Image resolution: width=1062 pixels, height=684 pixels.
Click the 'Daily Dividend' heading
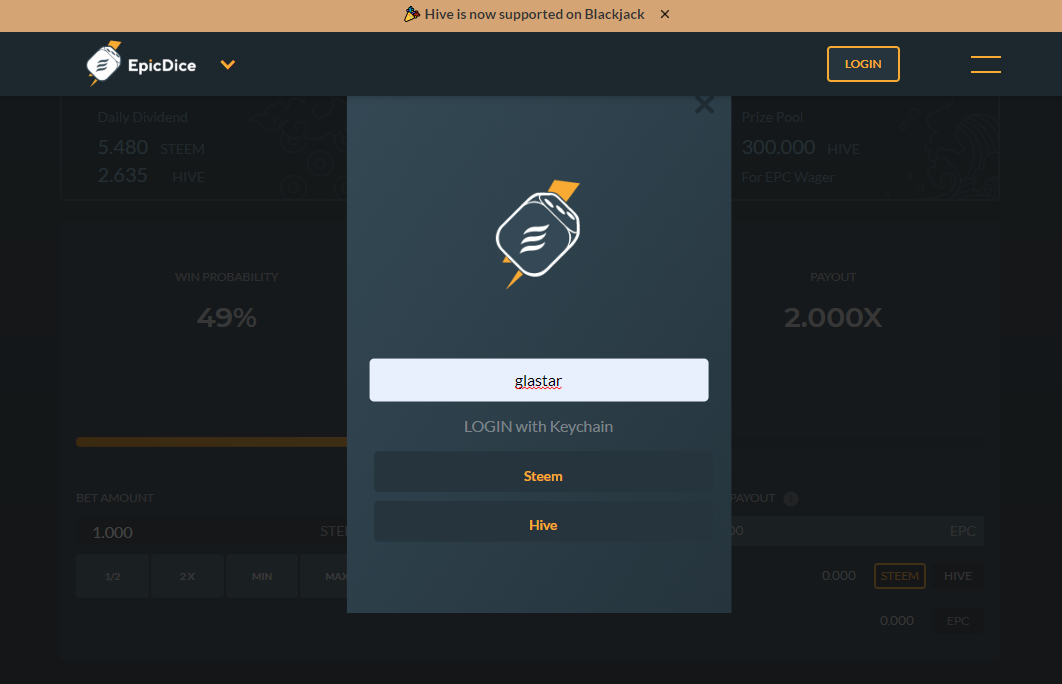(x=142, y=117)
